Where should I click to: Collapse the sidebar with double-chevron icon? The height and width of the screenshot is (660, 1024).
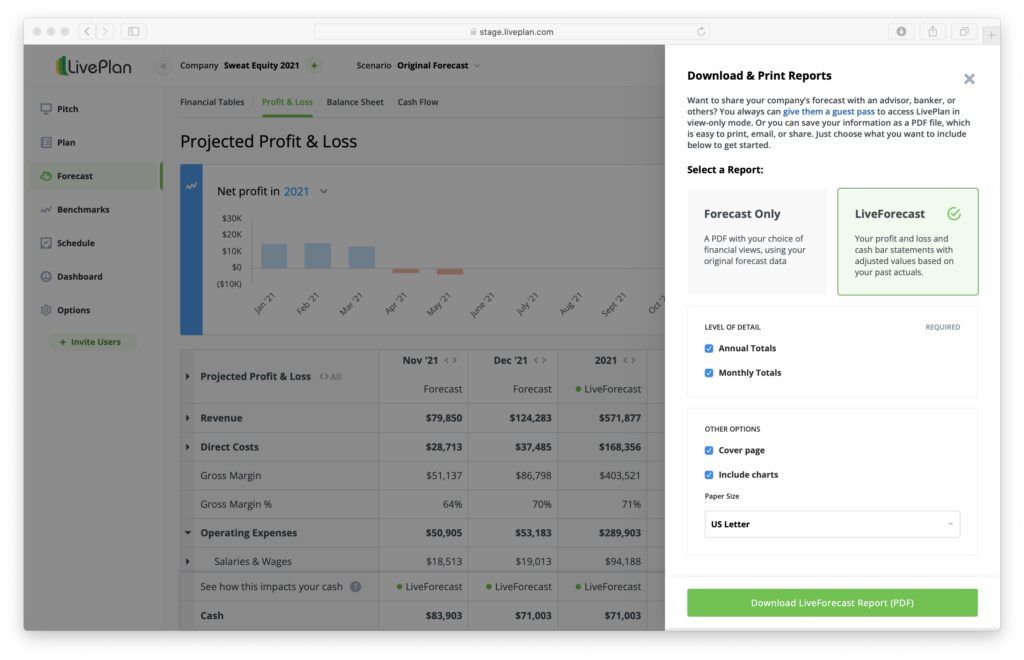point(164,66)
